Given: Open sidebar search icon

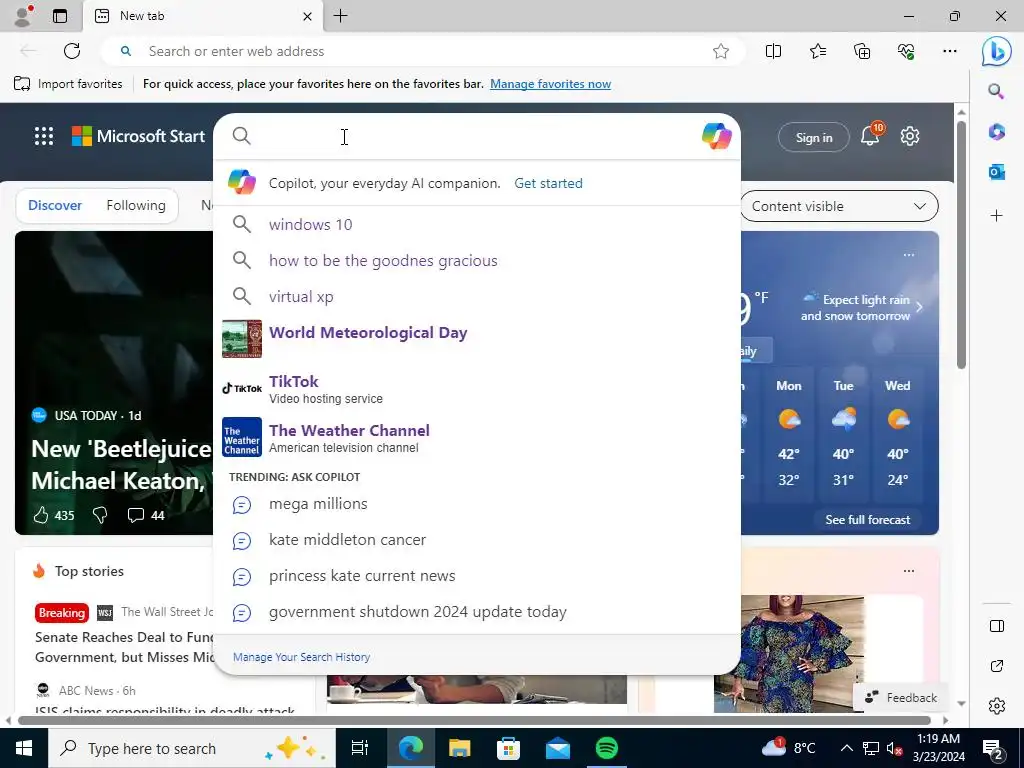Looking at the screenshot, I should point(996,91).
